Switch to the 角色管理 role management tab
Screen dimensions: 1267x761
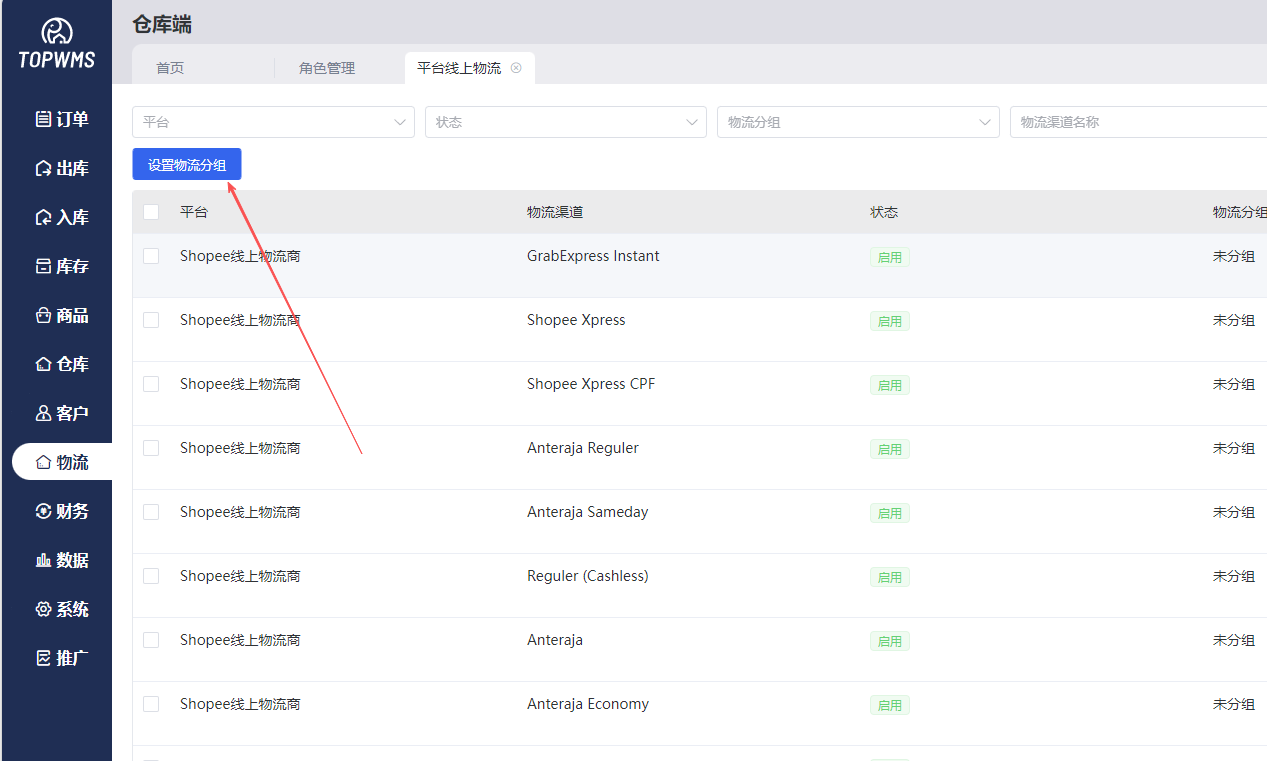pos(327,68)
